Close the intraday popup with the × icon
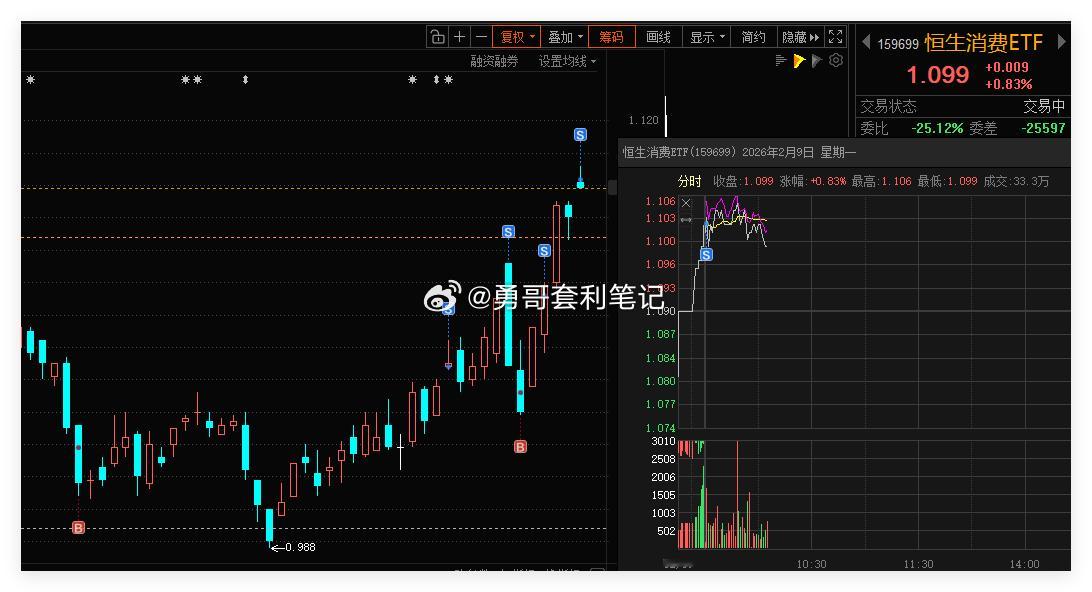This screenshot has width=1092, height=592. pyautogui.click(x=685, y=203)
